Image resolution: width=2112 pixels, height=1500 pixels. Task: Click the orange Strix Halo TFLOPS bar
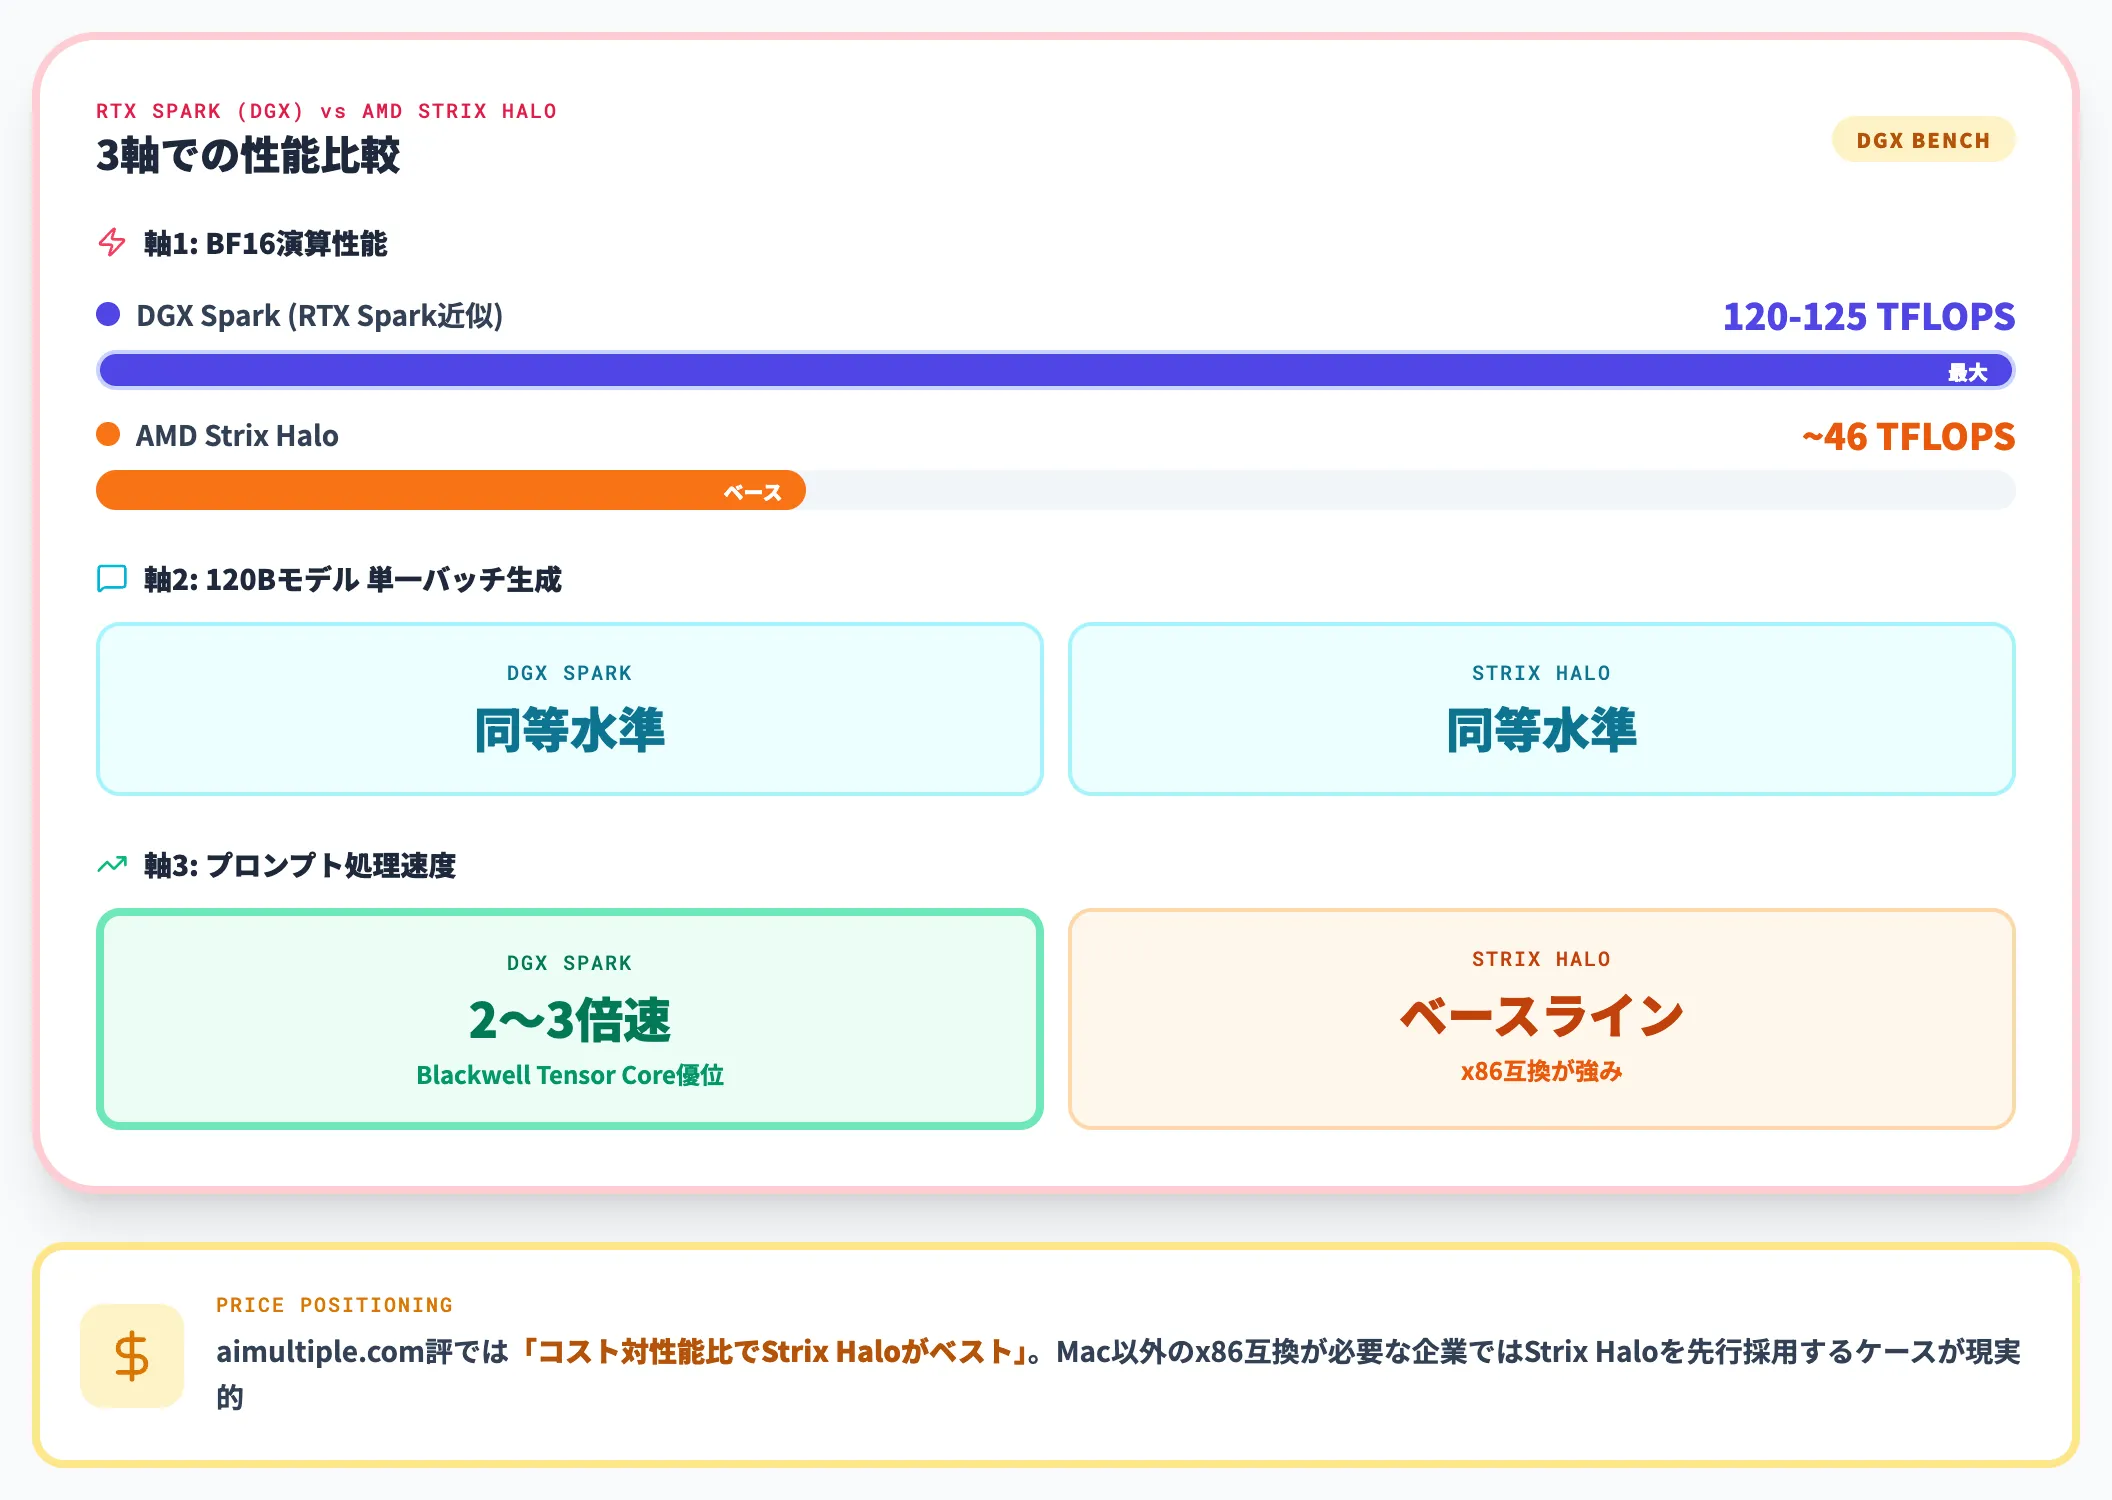451,490
